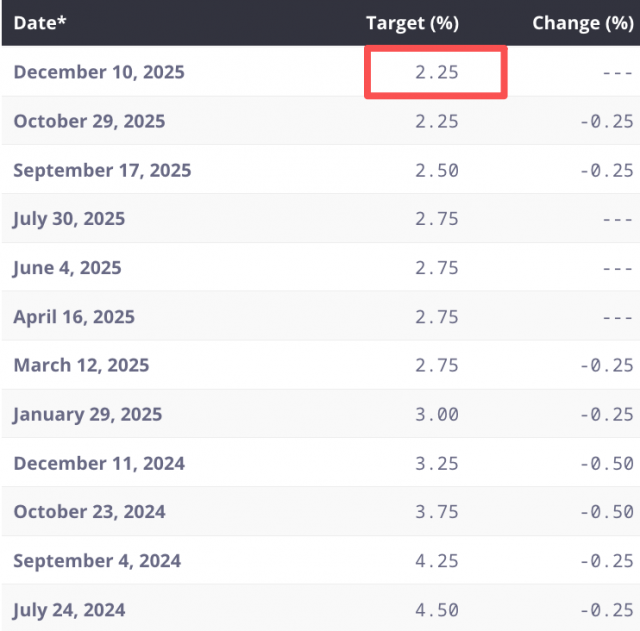Click the October 23, 2024 date
This screenshot has width=640, height=631.
90,512
